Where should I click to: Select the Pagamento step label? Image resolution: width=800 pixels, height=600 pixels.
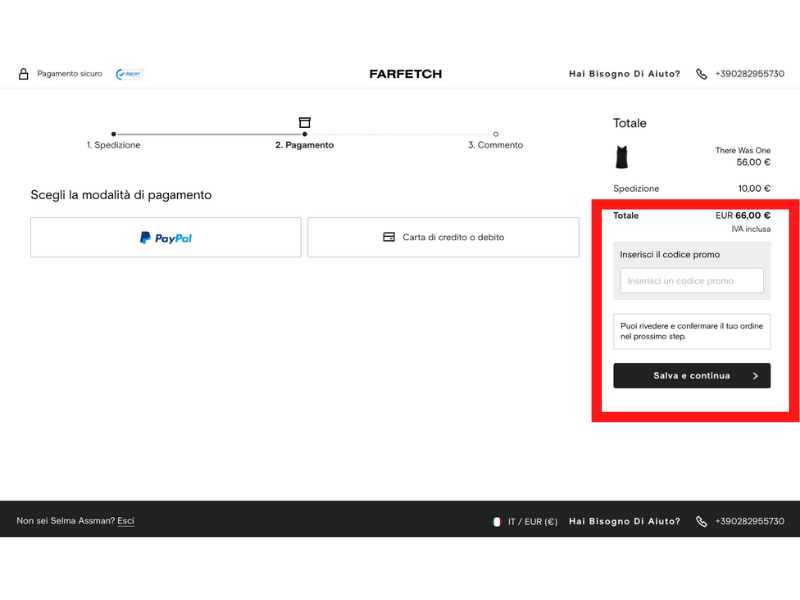[x=305, y=144]
